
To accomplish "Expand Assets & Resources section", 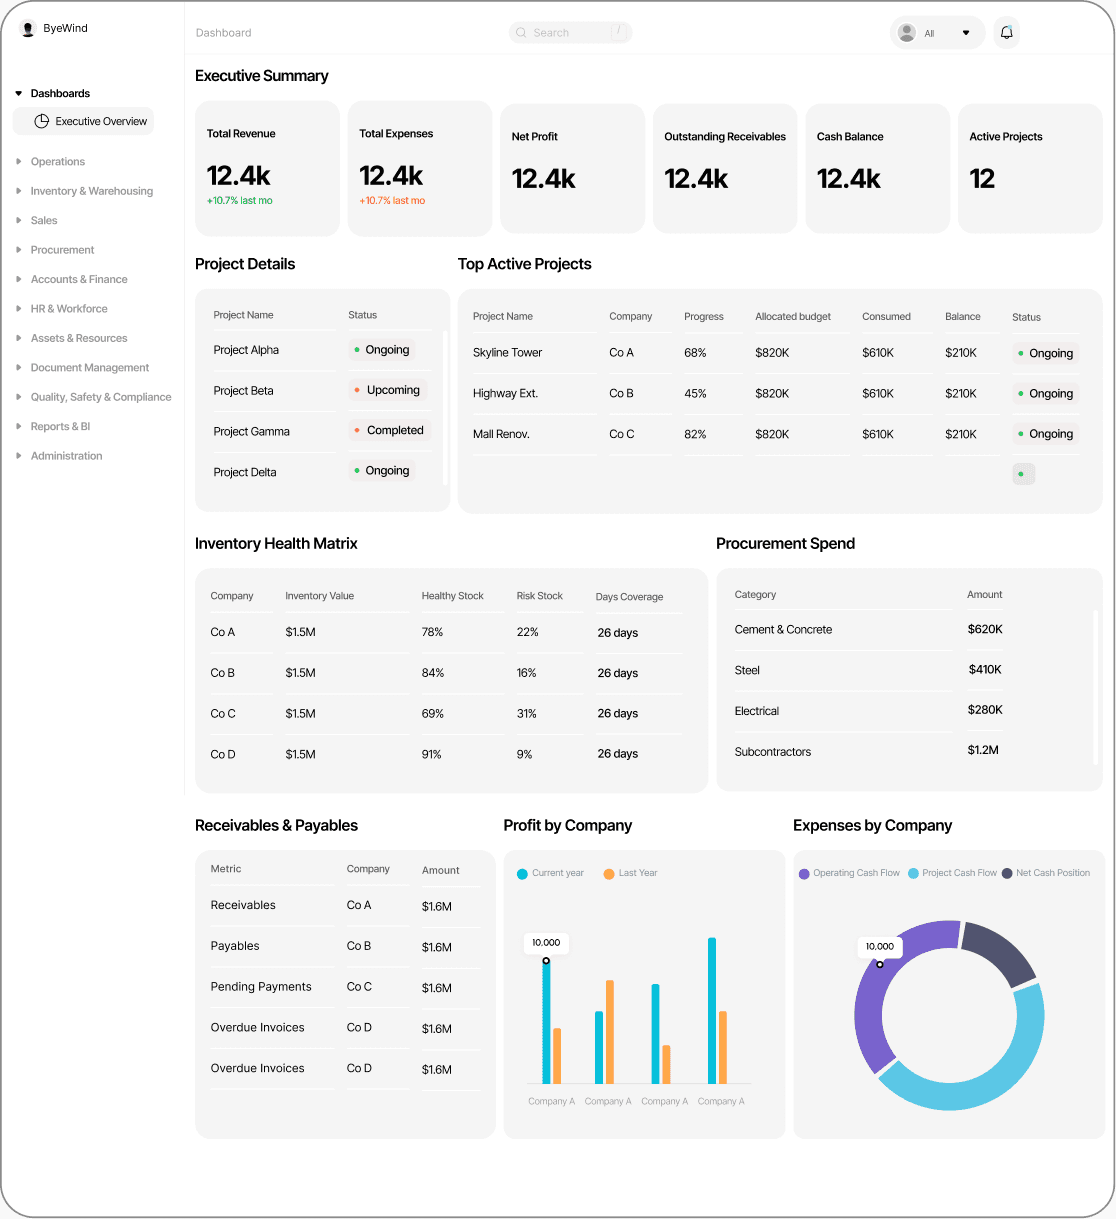I will click(19, 338).
